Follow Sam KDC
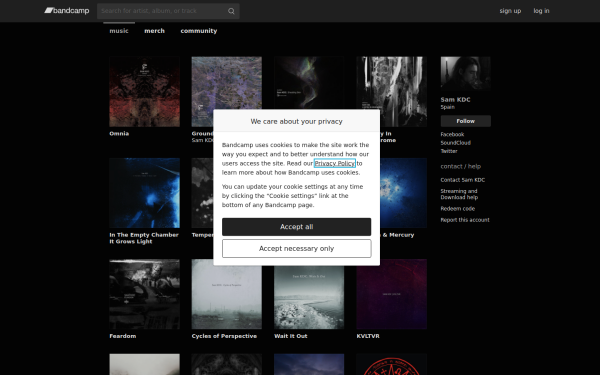 466,121
